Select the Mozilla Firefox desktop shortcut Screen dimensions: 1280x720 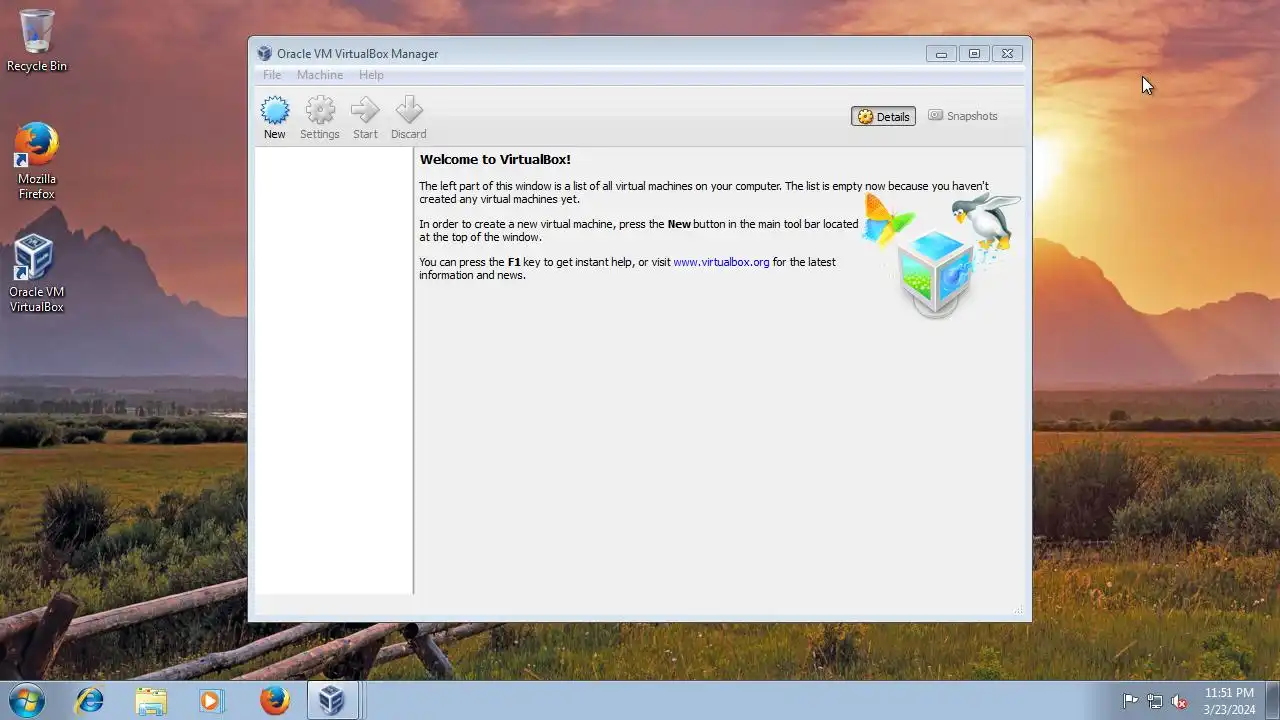coord(37,161)
